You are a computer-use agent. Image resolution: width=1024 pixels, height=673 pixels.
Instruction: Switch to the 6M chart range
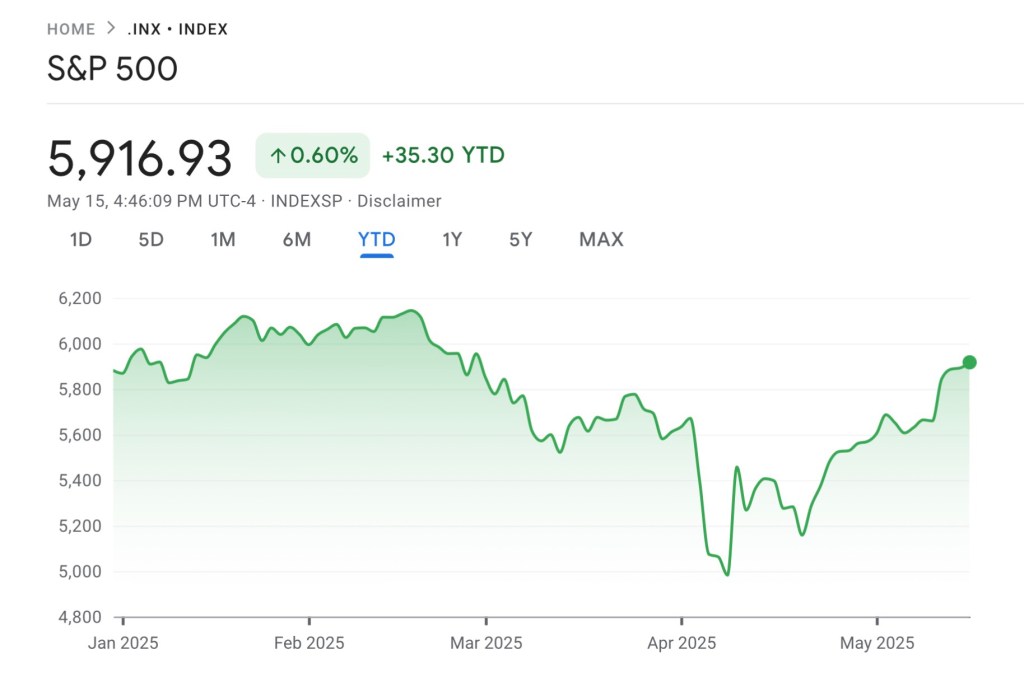[297, 239]
